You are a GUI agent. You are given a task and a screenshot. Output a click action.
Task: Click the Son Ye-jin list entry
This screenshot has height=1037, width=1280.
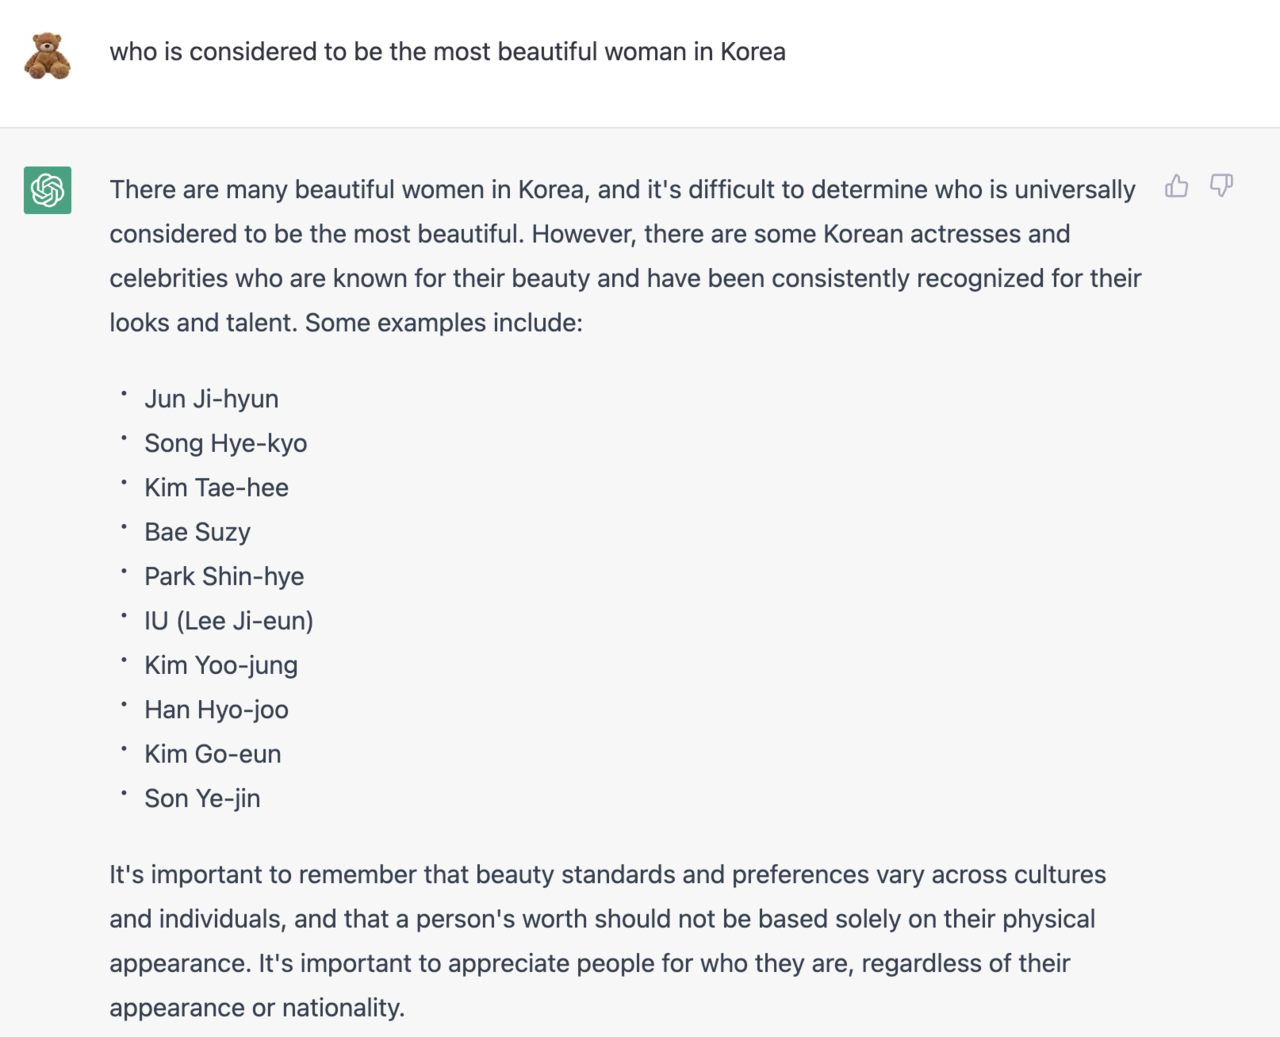point(202,799)
